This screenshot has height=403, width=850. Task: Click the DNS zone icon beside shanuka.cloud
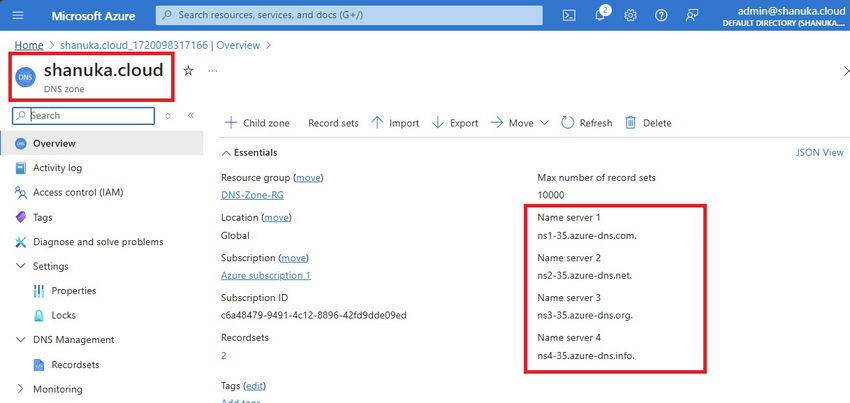point(25,78)
